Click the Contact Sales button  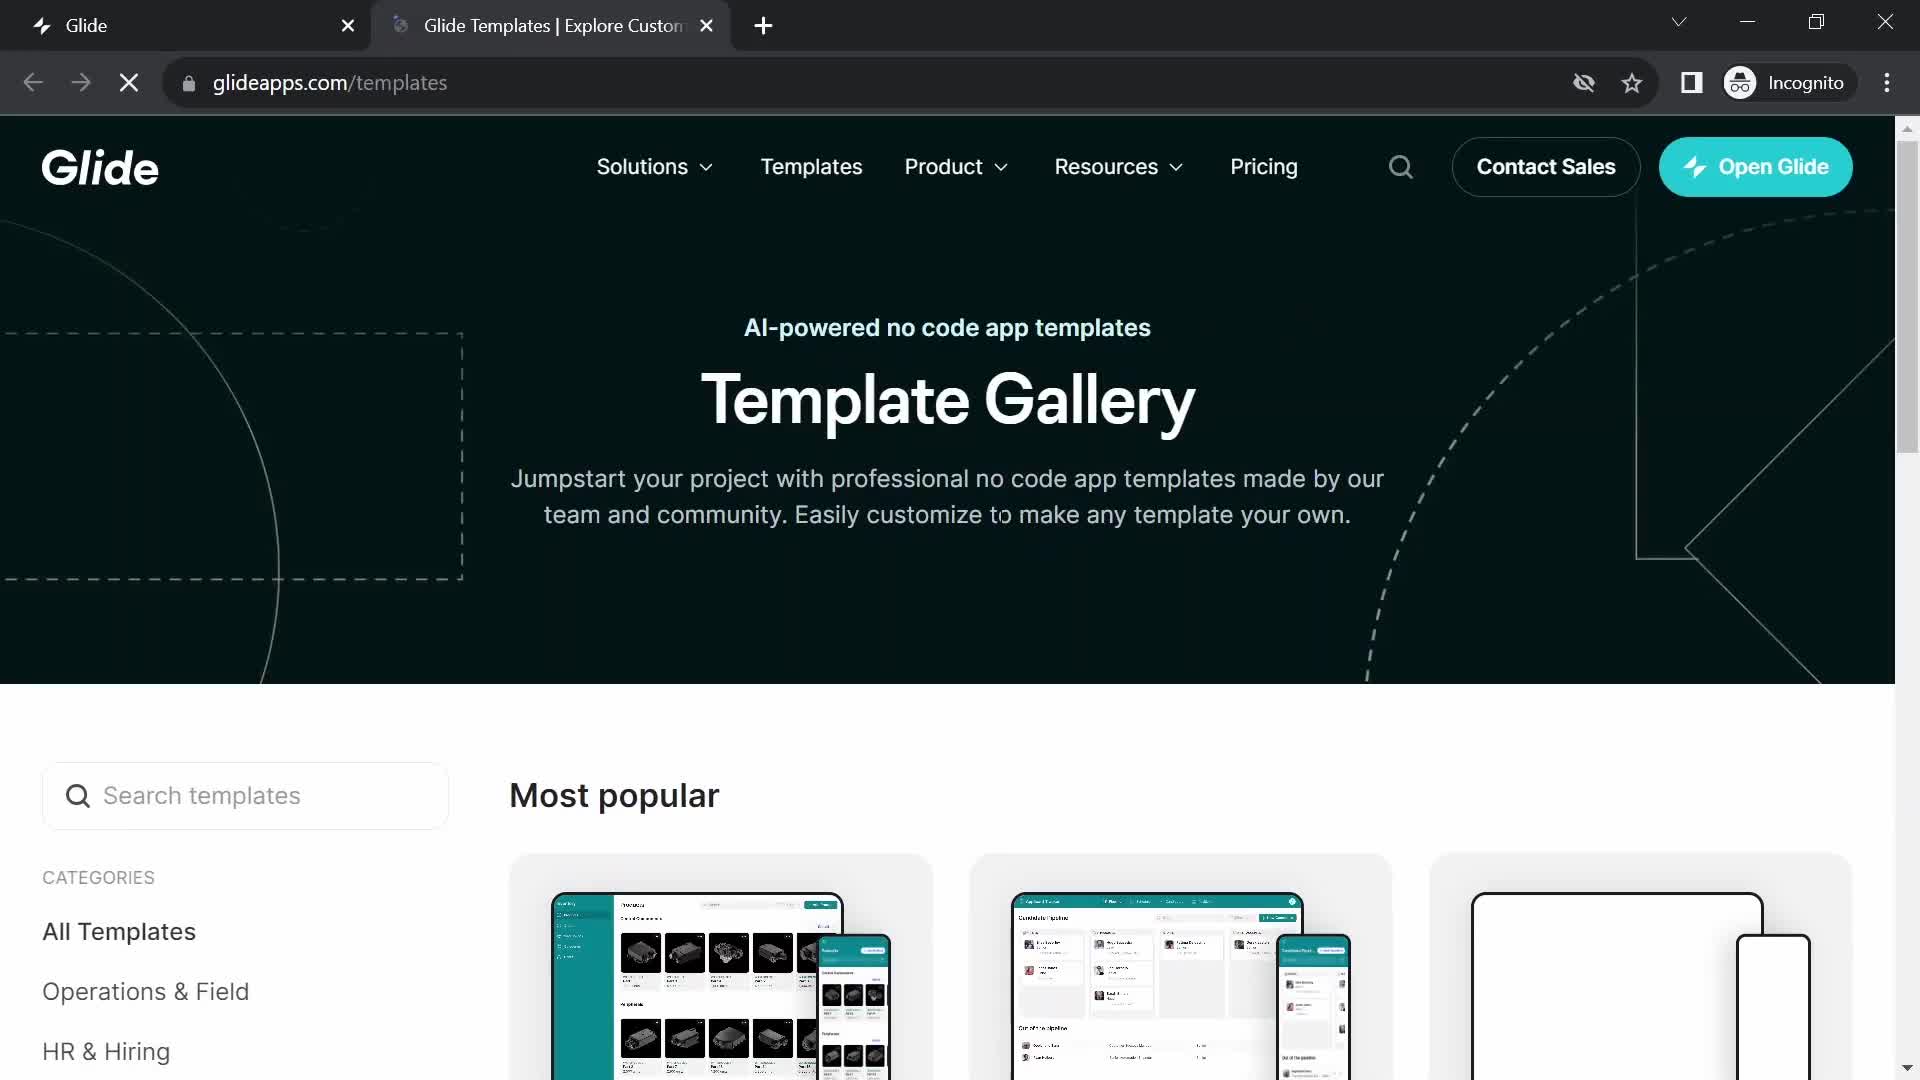(x=1547, y=166)
